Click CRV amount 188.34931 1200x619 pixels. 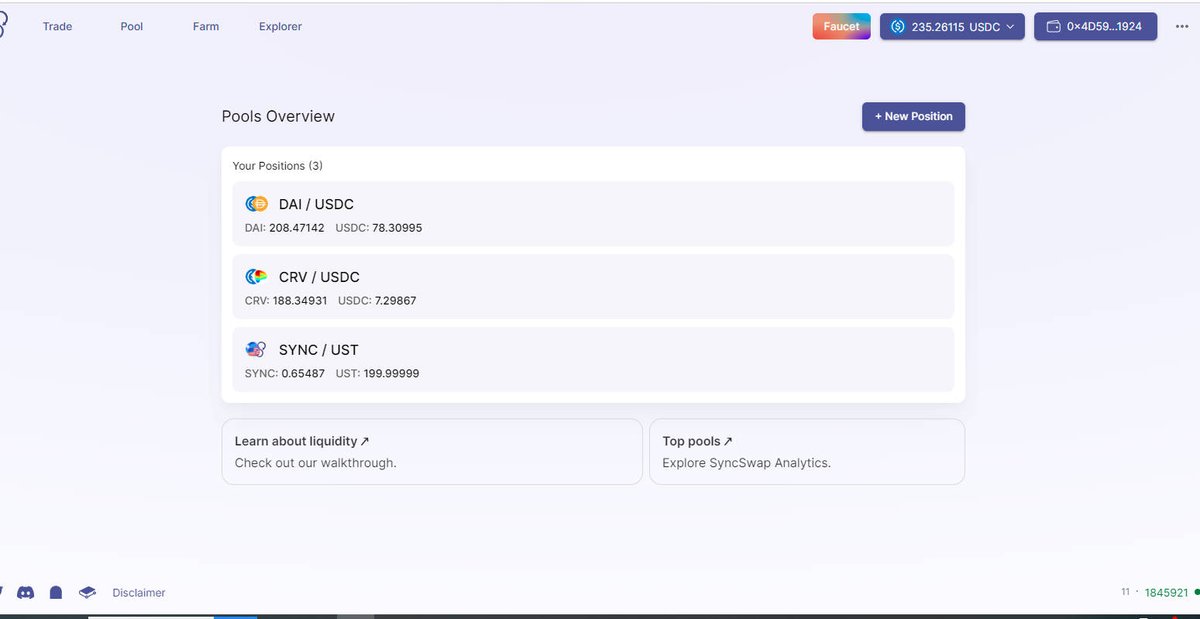click(x=302, y=301)
